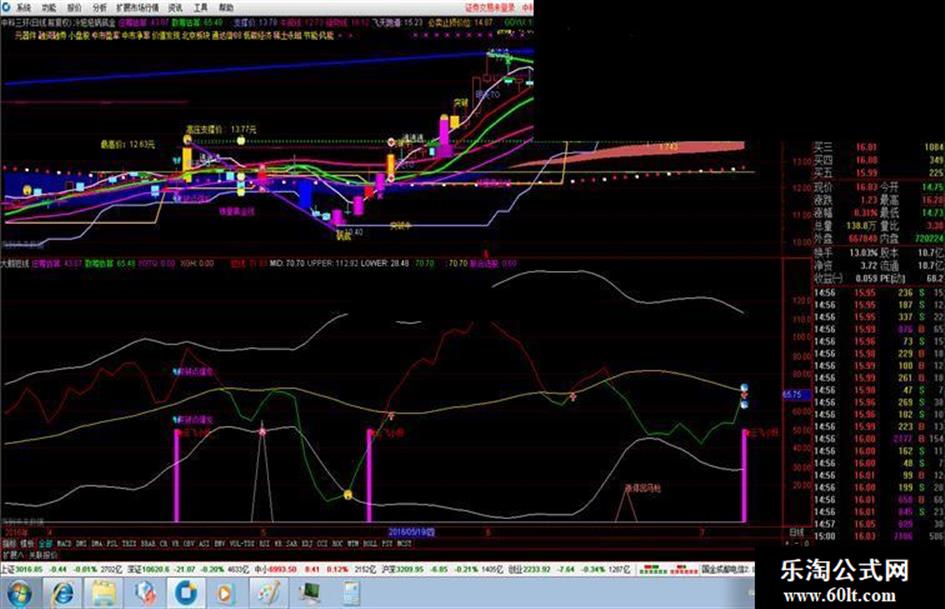Viewport: 945px width, 609px height.
Task: Click the red market breadth indicator bars
Action: coord(683,569)
